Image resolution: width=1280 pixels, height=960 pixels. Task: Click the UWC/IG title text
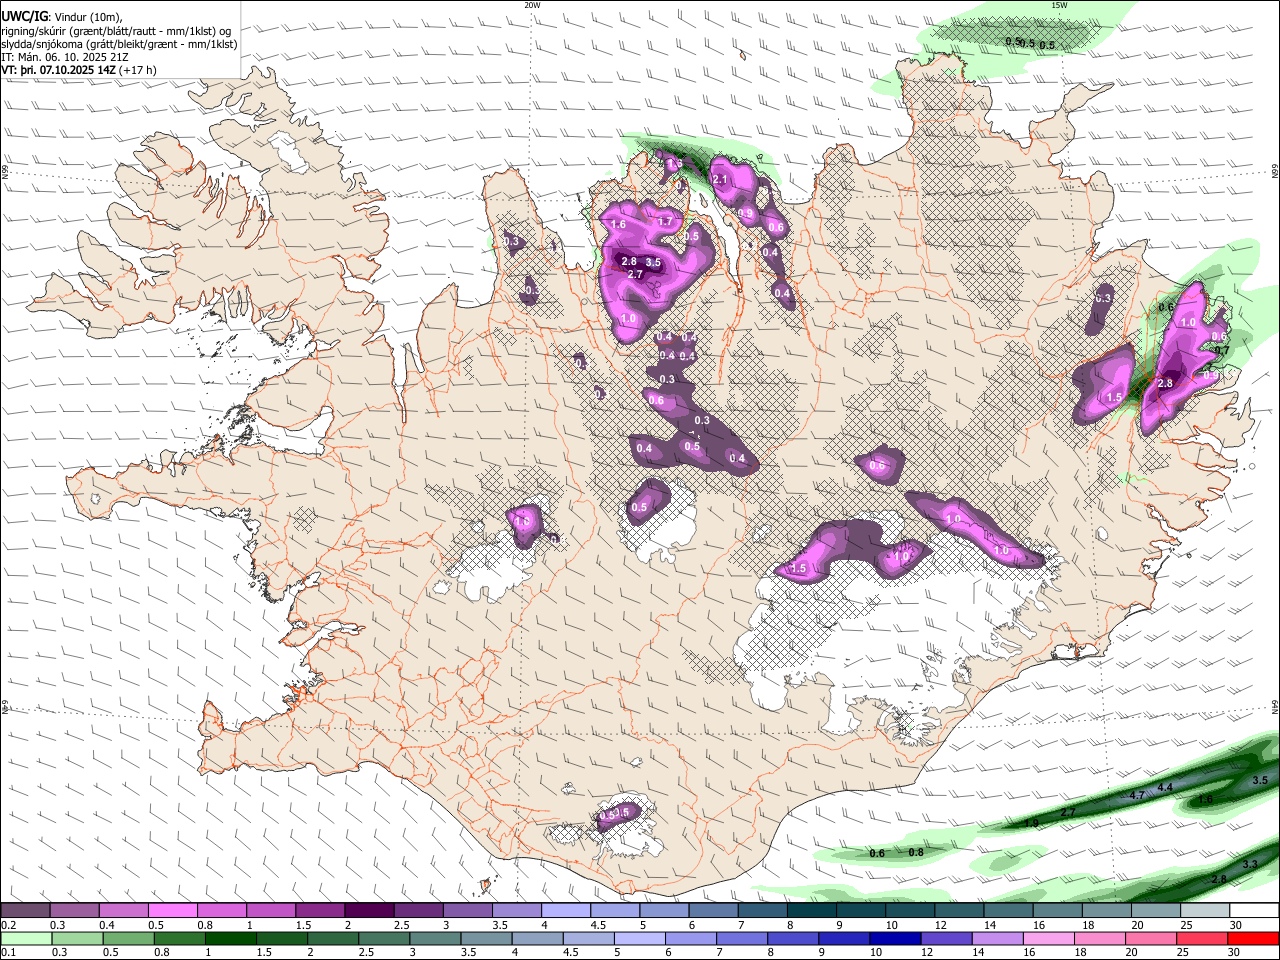[x=25, y=15]
